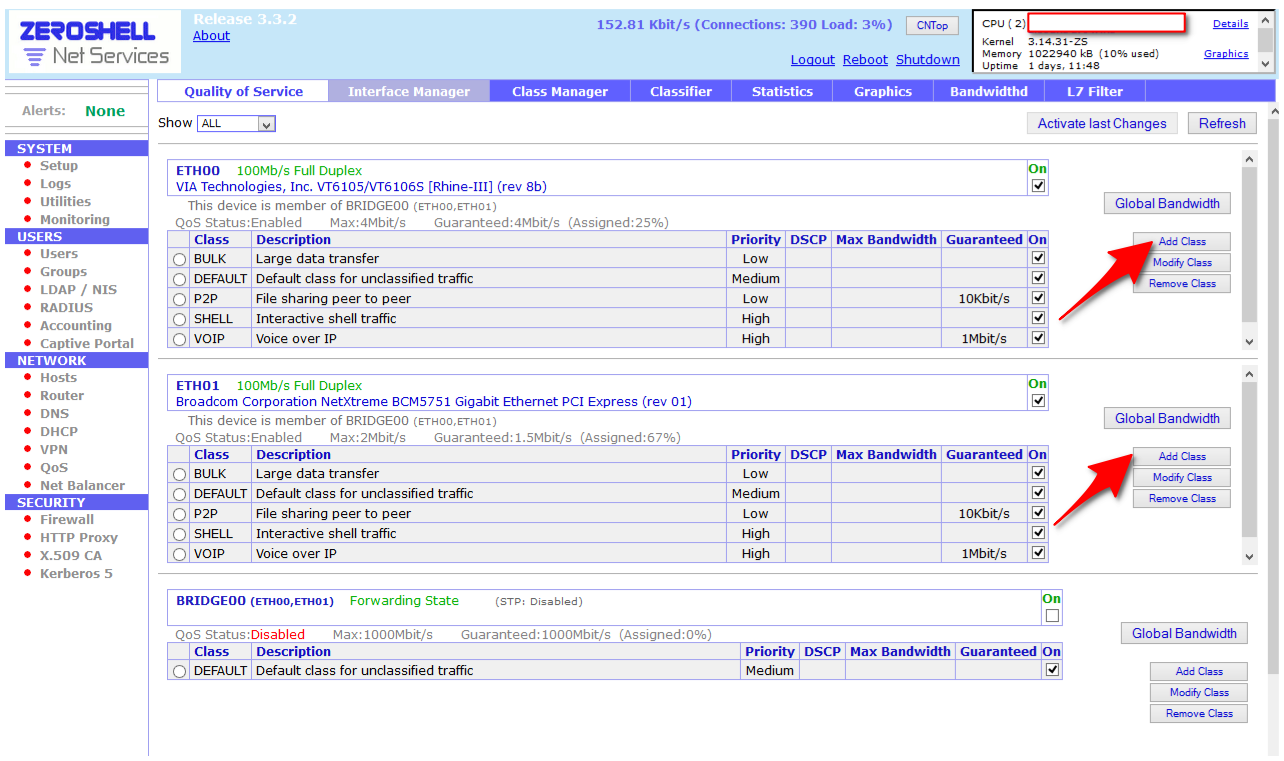Select the ETH00 P2P class radio button

179,299
